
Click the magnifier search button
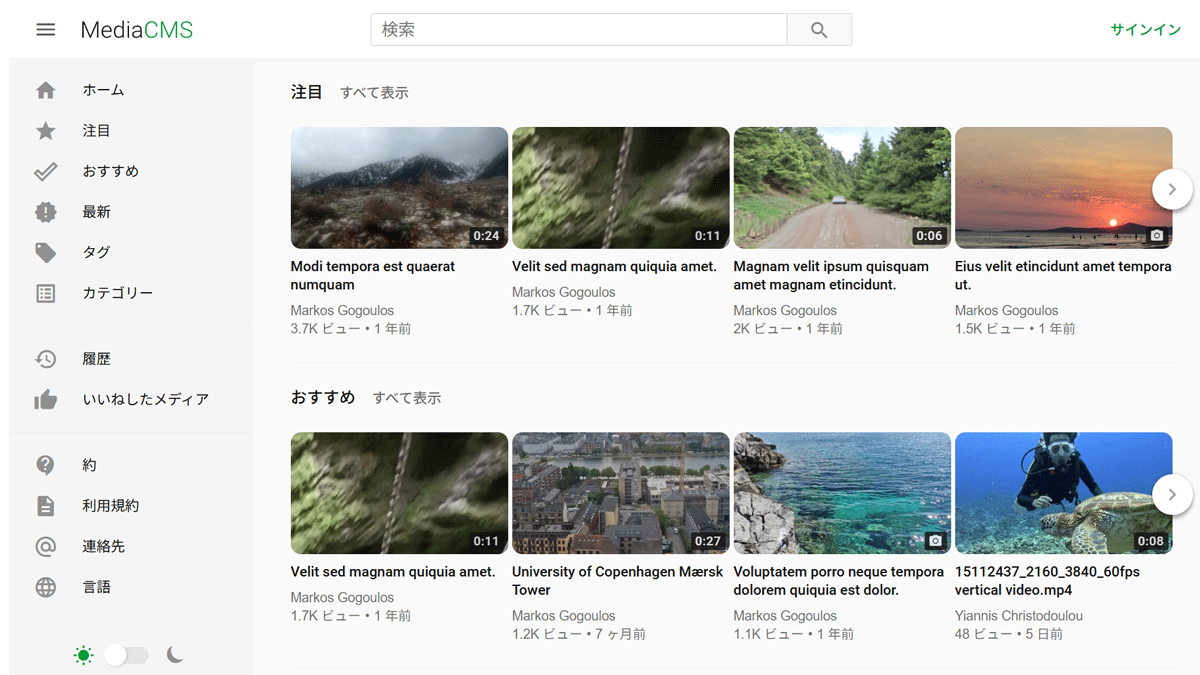(819, 30)
